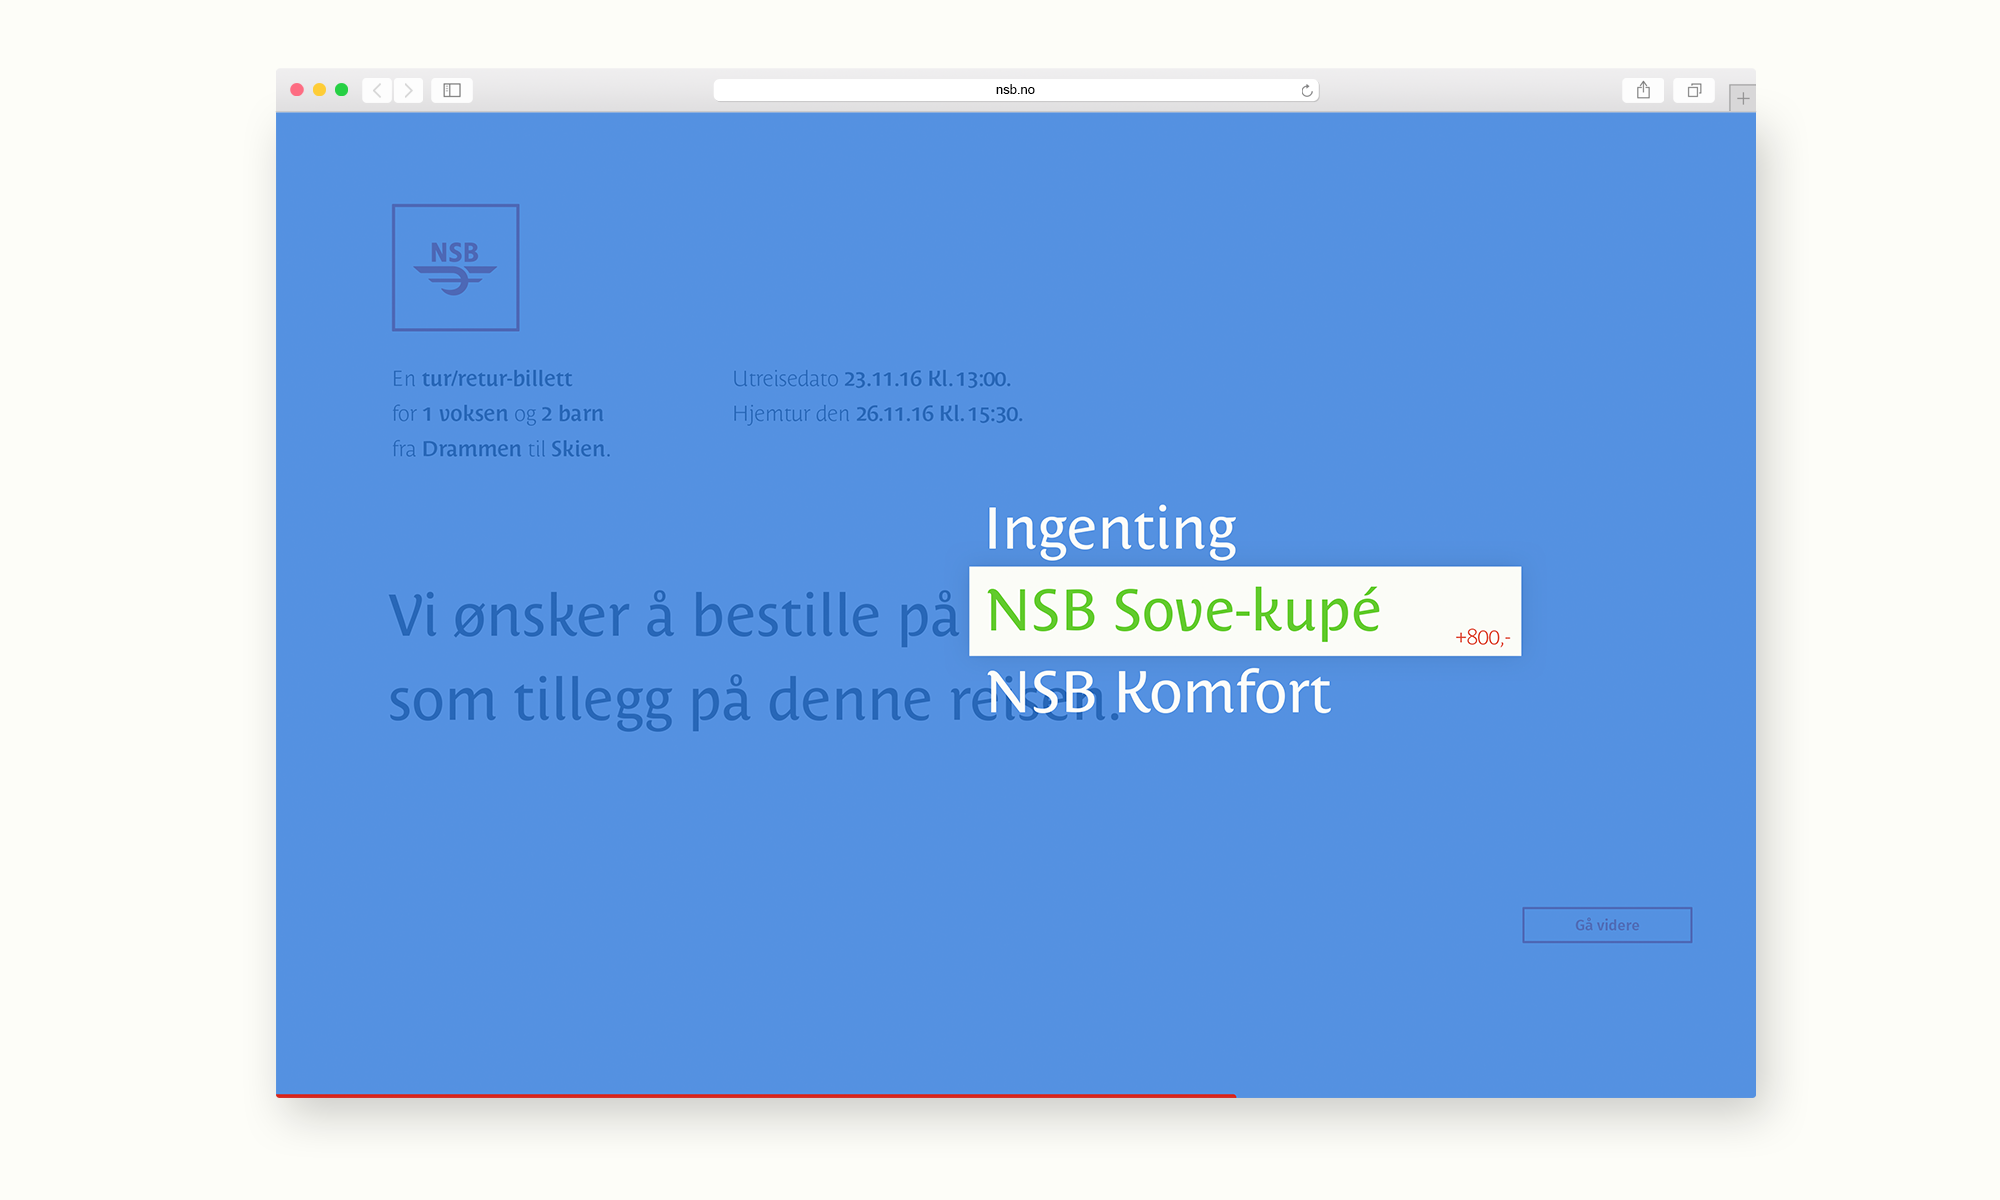Click the 1 voksen passenger text
Screen dimensions: 2000x1200
pyautogui.click(x=465, y=414)
